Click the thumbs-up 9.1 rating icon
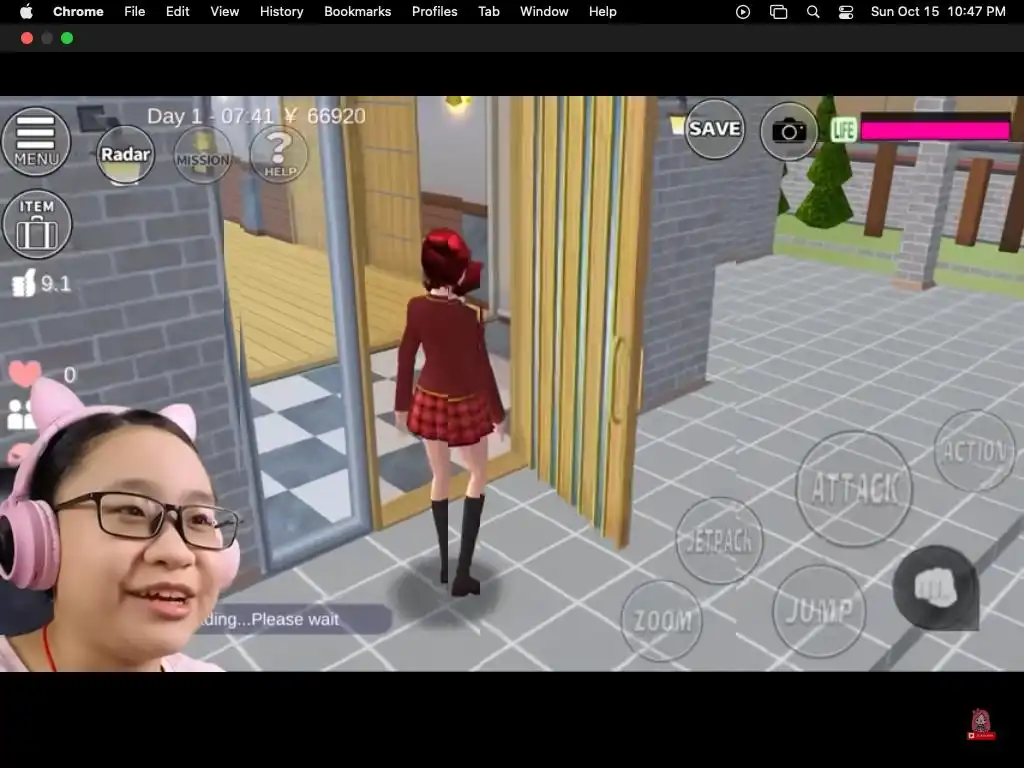Image resolution: width=1024 pixels, height=768 pixels. [24, 283]
